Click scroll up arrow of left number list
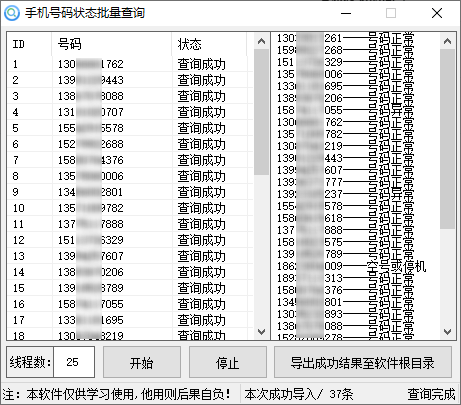The image size is (461, 405). 262,41
